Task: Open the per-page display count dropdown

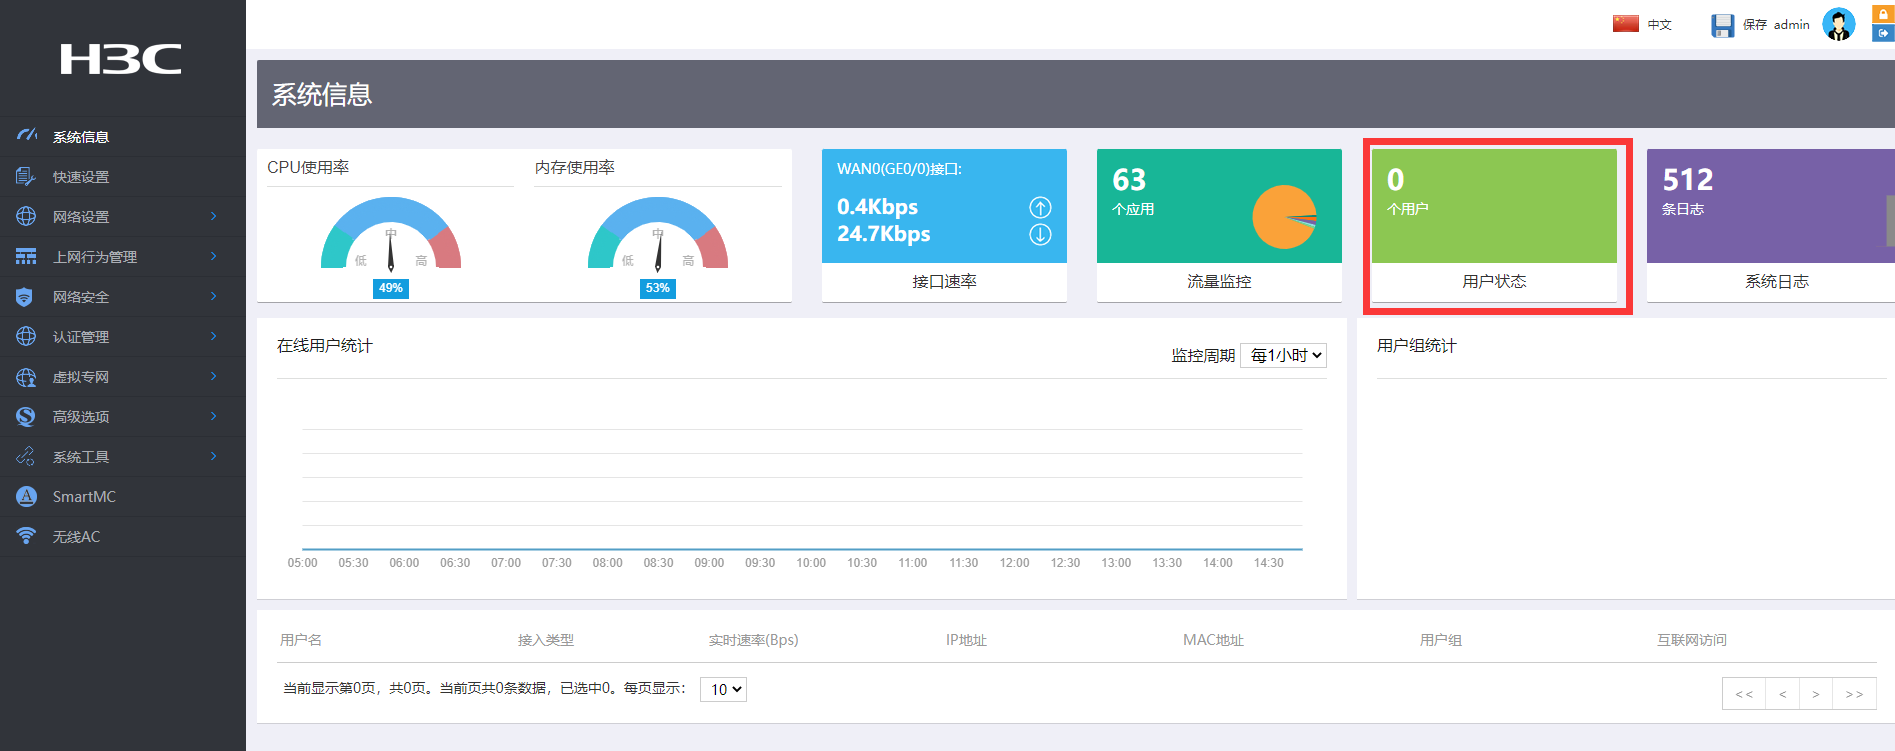Action: (x=723, y=690)
